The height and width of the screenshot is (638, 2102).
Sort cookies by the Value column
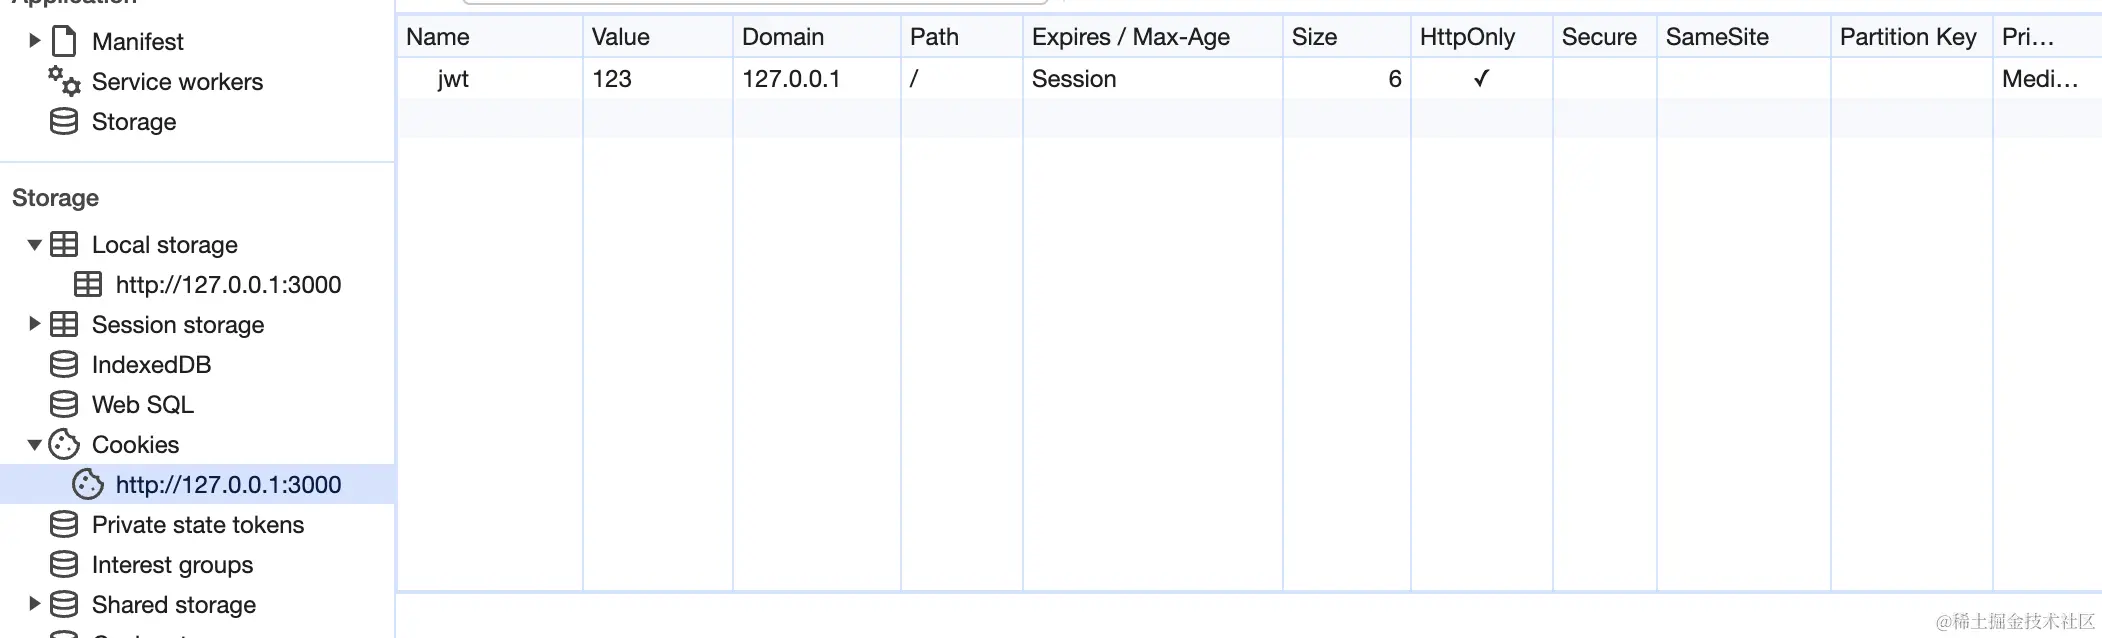coord(658,37)
